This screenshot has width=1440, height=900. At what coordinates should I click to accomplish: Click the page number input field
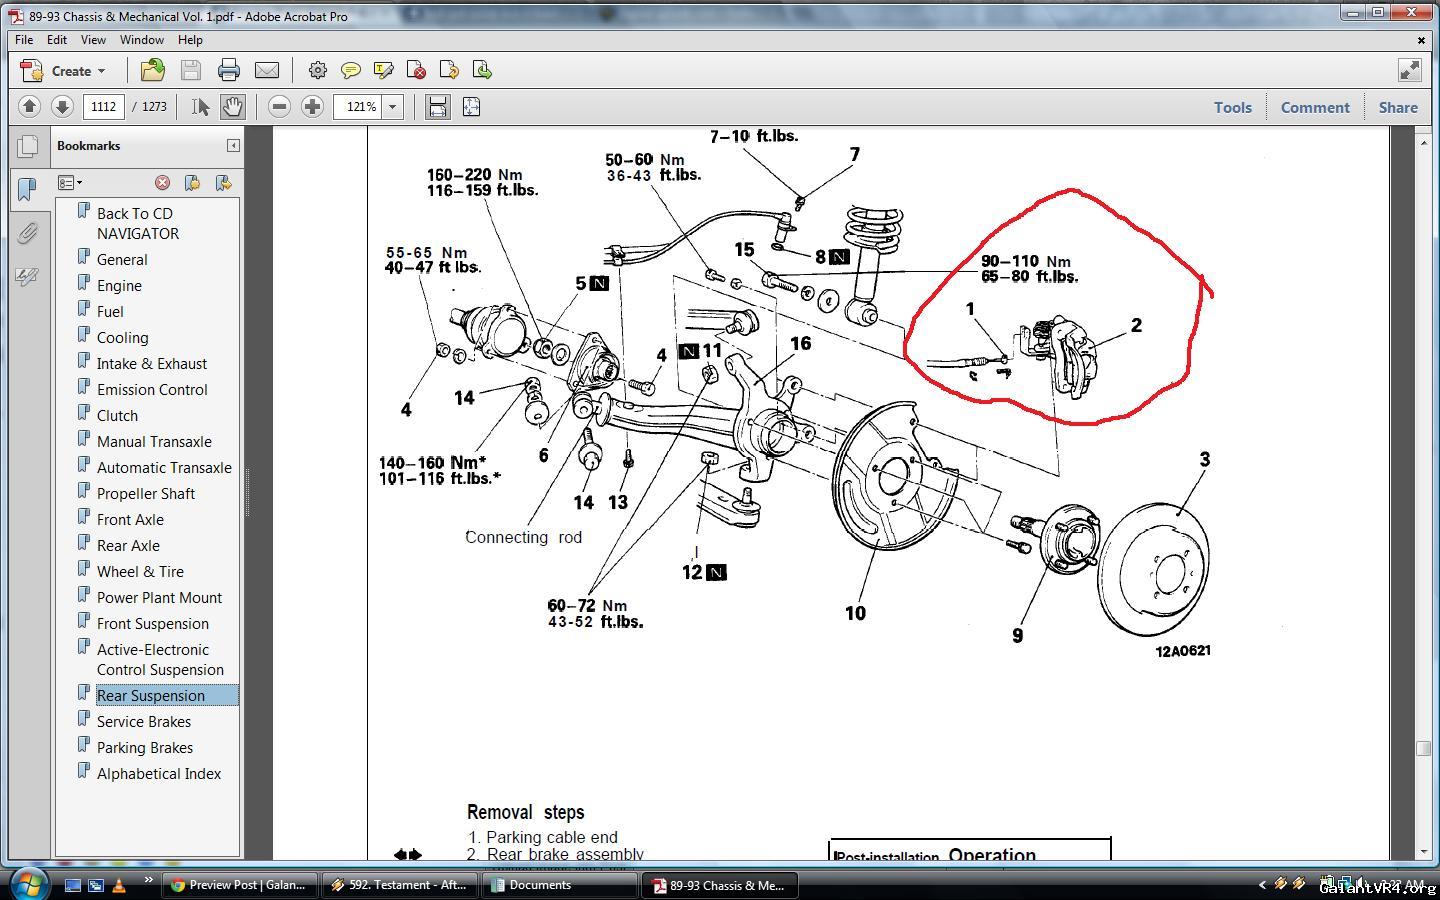pos(104,106)
